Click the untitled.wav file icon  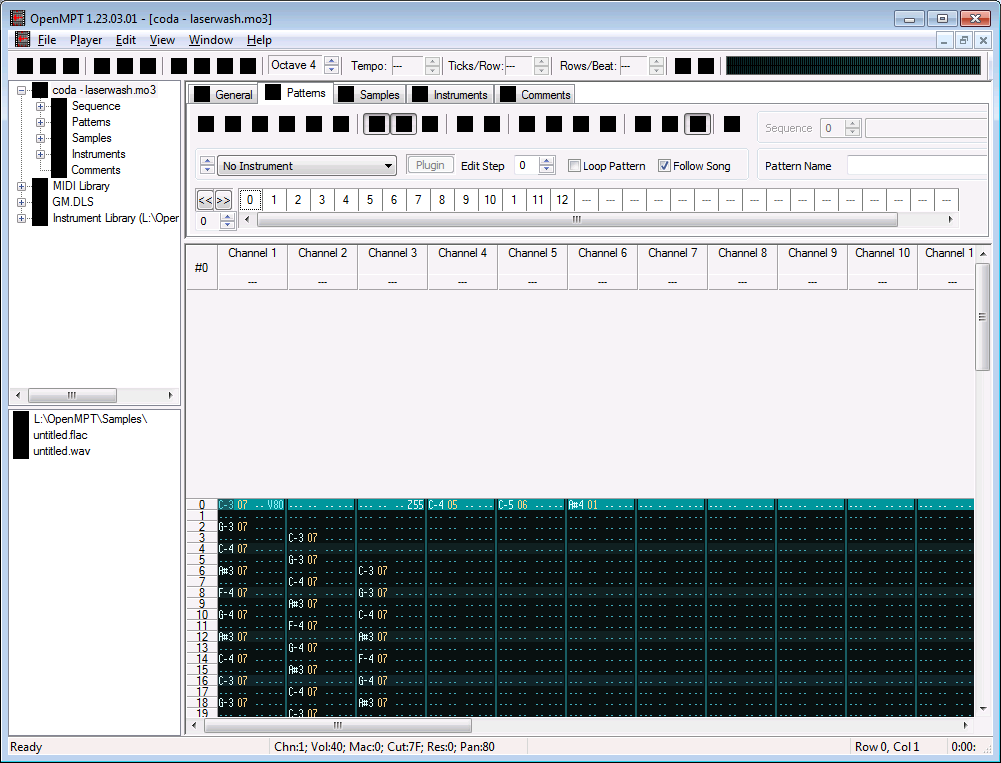tap(21, 451)
